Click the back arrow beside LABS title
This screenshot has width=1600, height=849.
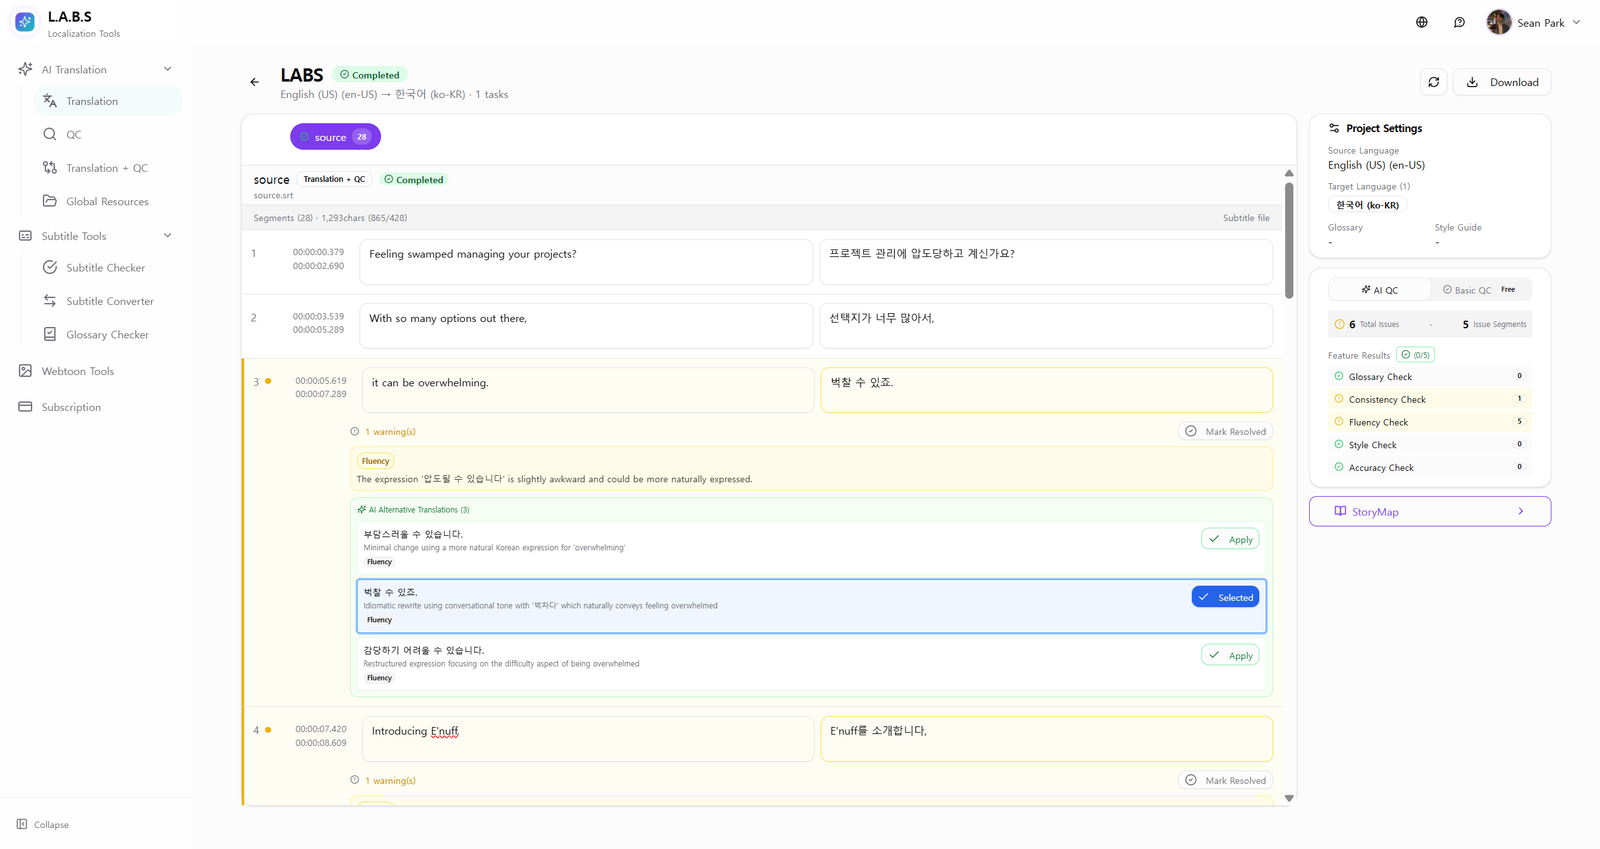255,82
